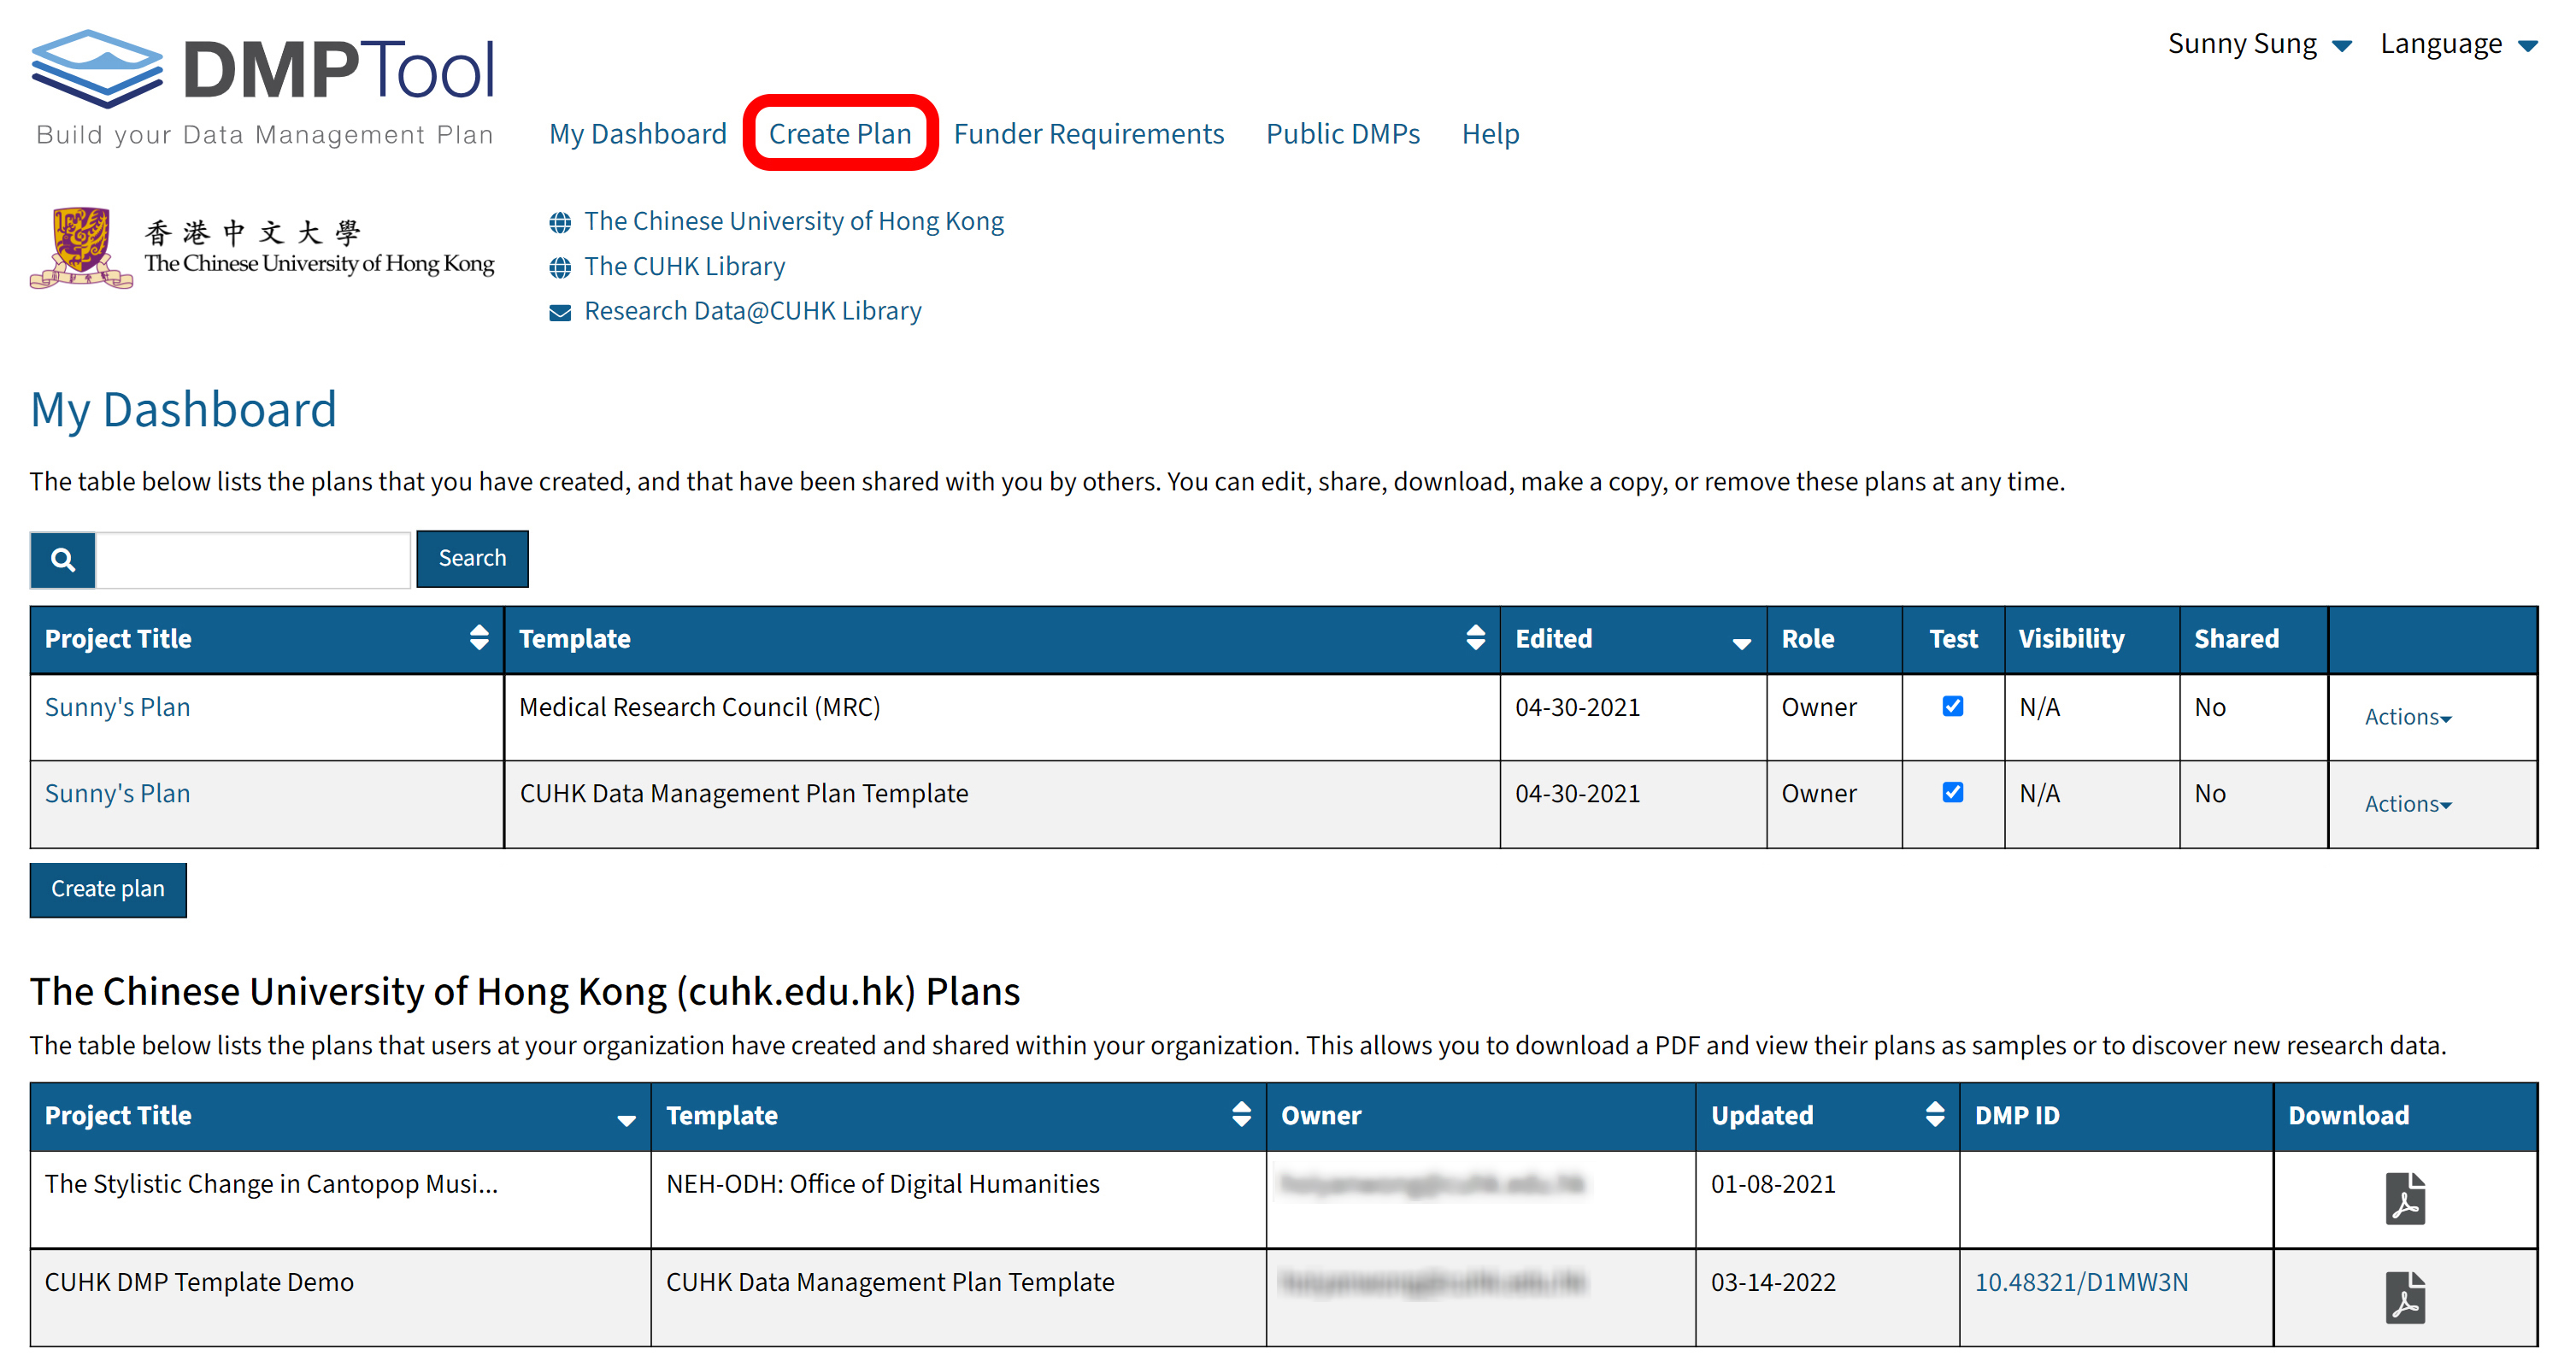The height and width of the screenshot is (1367, 2576).
Task: Open the Actions dropdown for Sunny's MRC plan
Action: click(2406, 716)
